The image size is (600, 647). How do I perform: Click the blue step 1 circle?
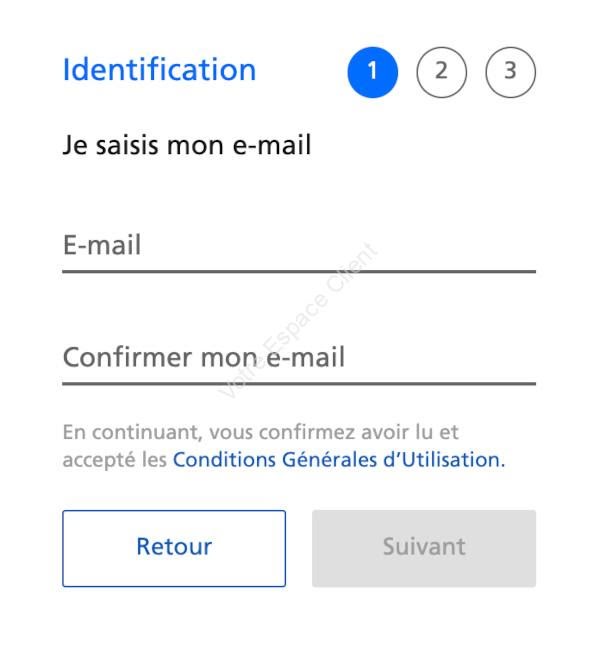(372, 73)
